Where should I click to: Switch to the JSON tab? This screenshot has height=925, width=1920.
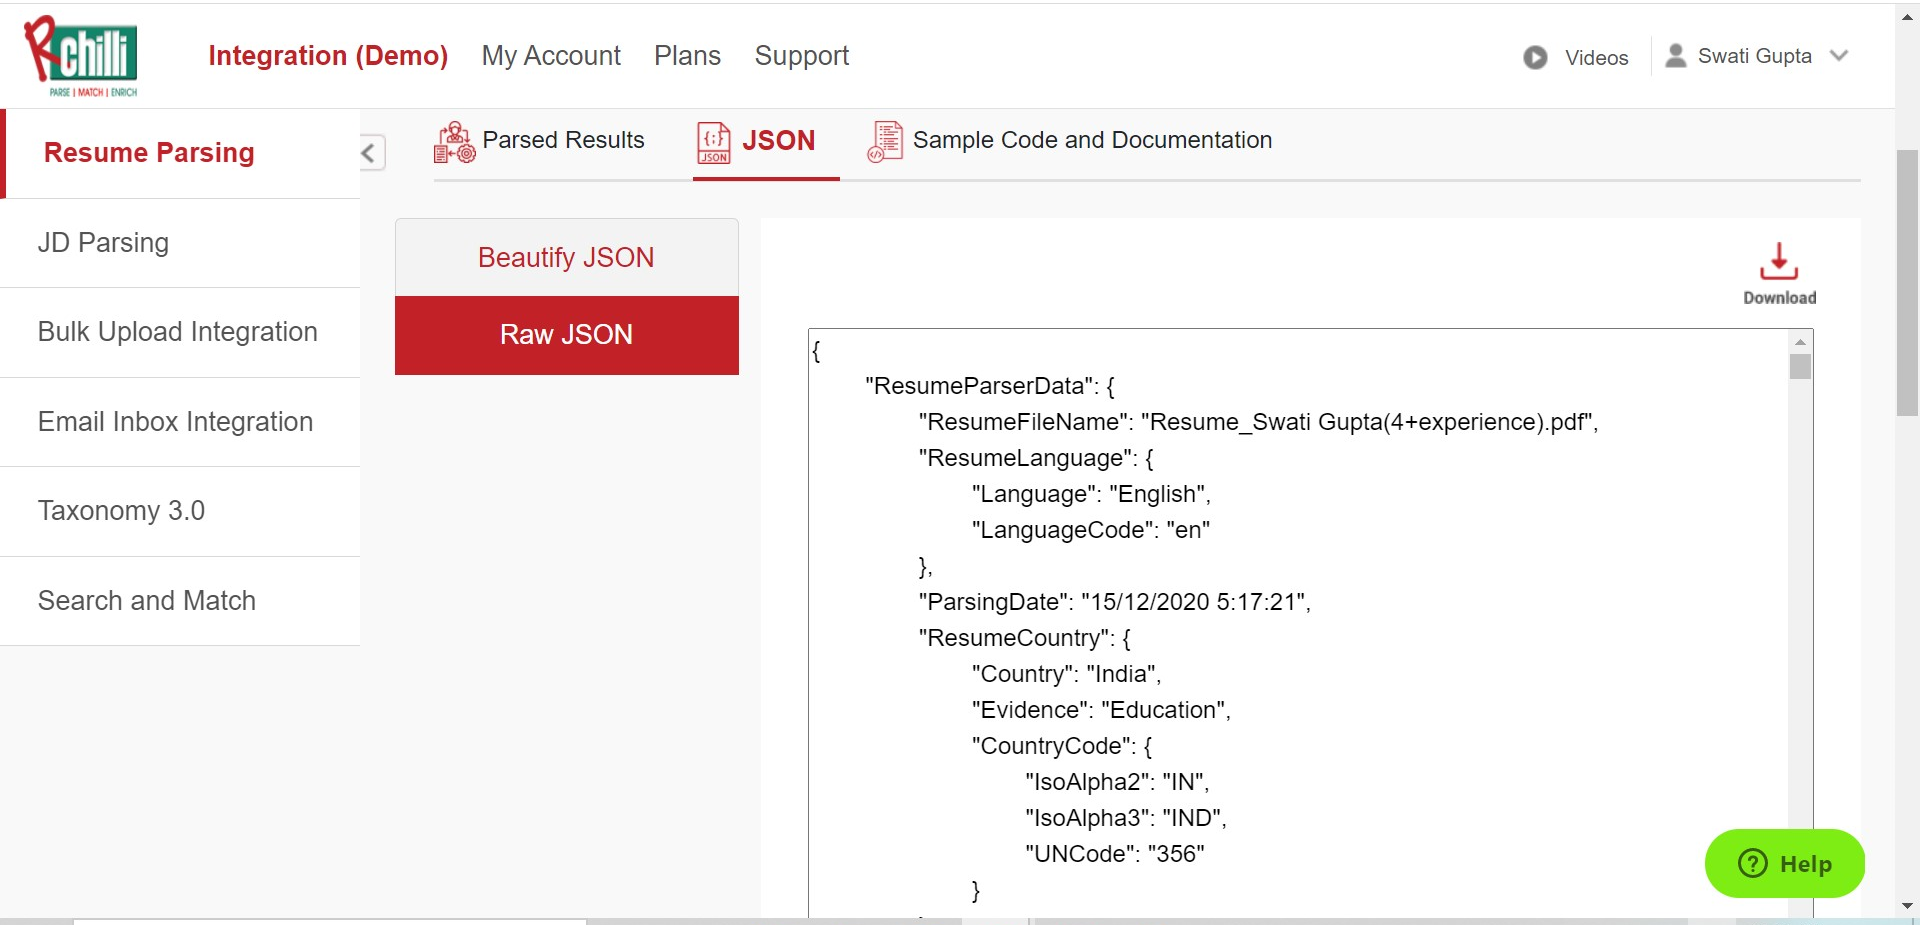(x=778, y=141)
